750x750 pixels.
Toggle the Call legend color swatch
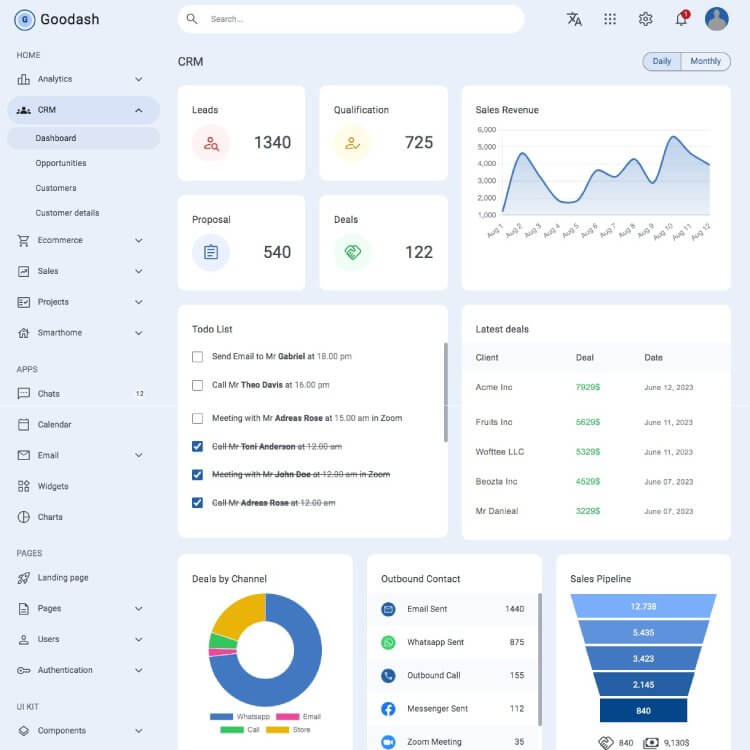click(232, 730)
